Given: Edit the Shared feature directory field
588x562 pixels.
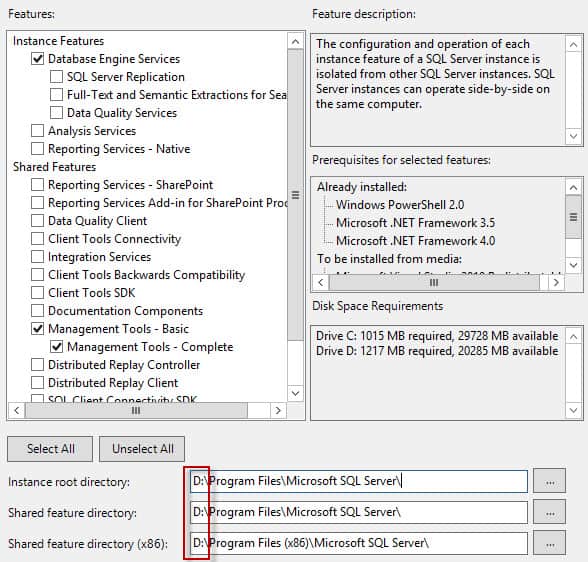Looking at the screenshot, I should pos(359,512).
